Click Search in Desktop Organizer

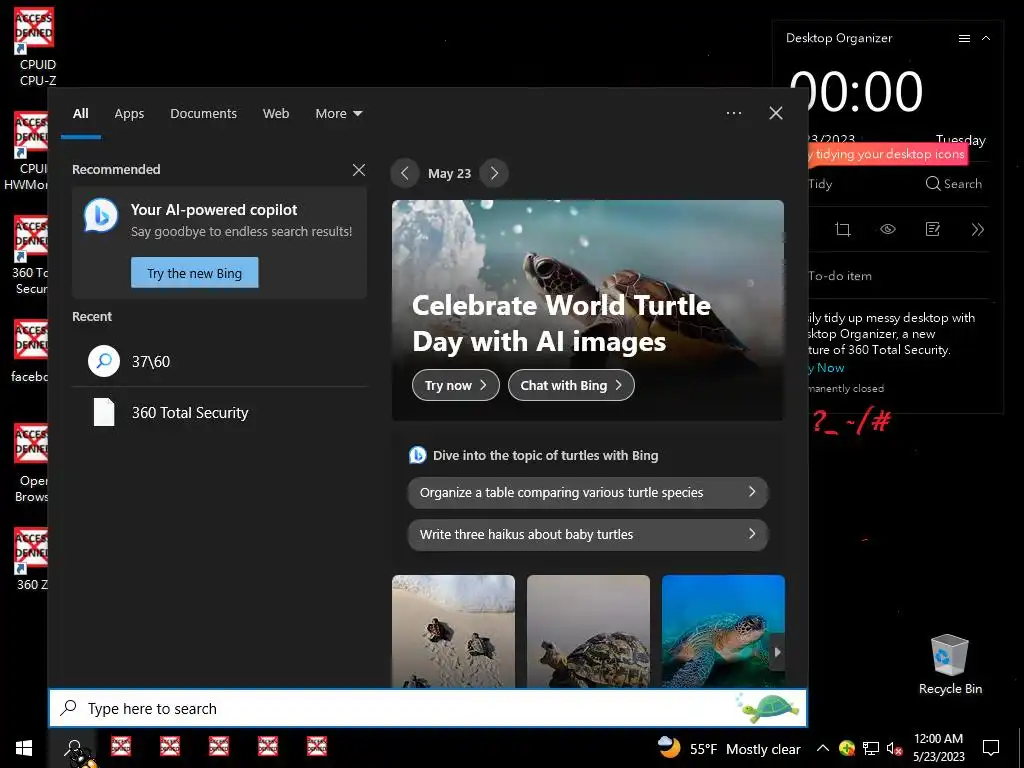tap(953, 184)
